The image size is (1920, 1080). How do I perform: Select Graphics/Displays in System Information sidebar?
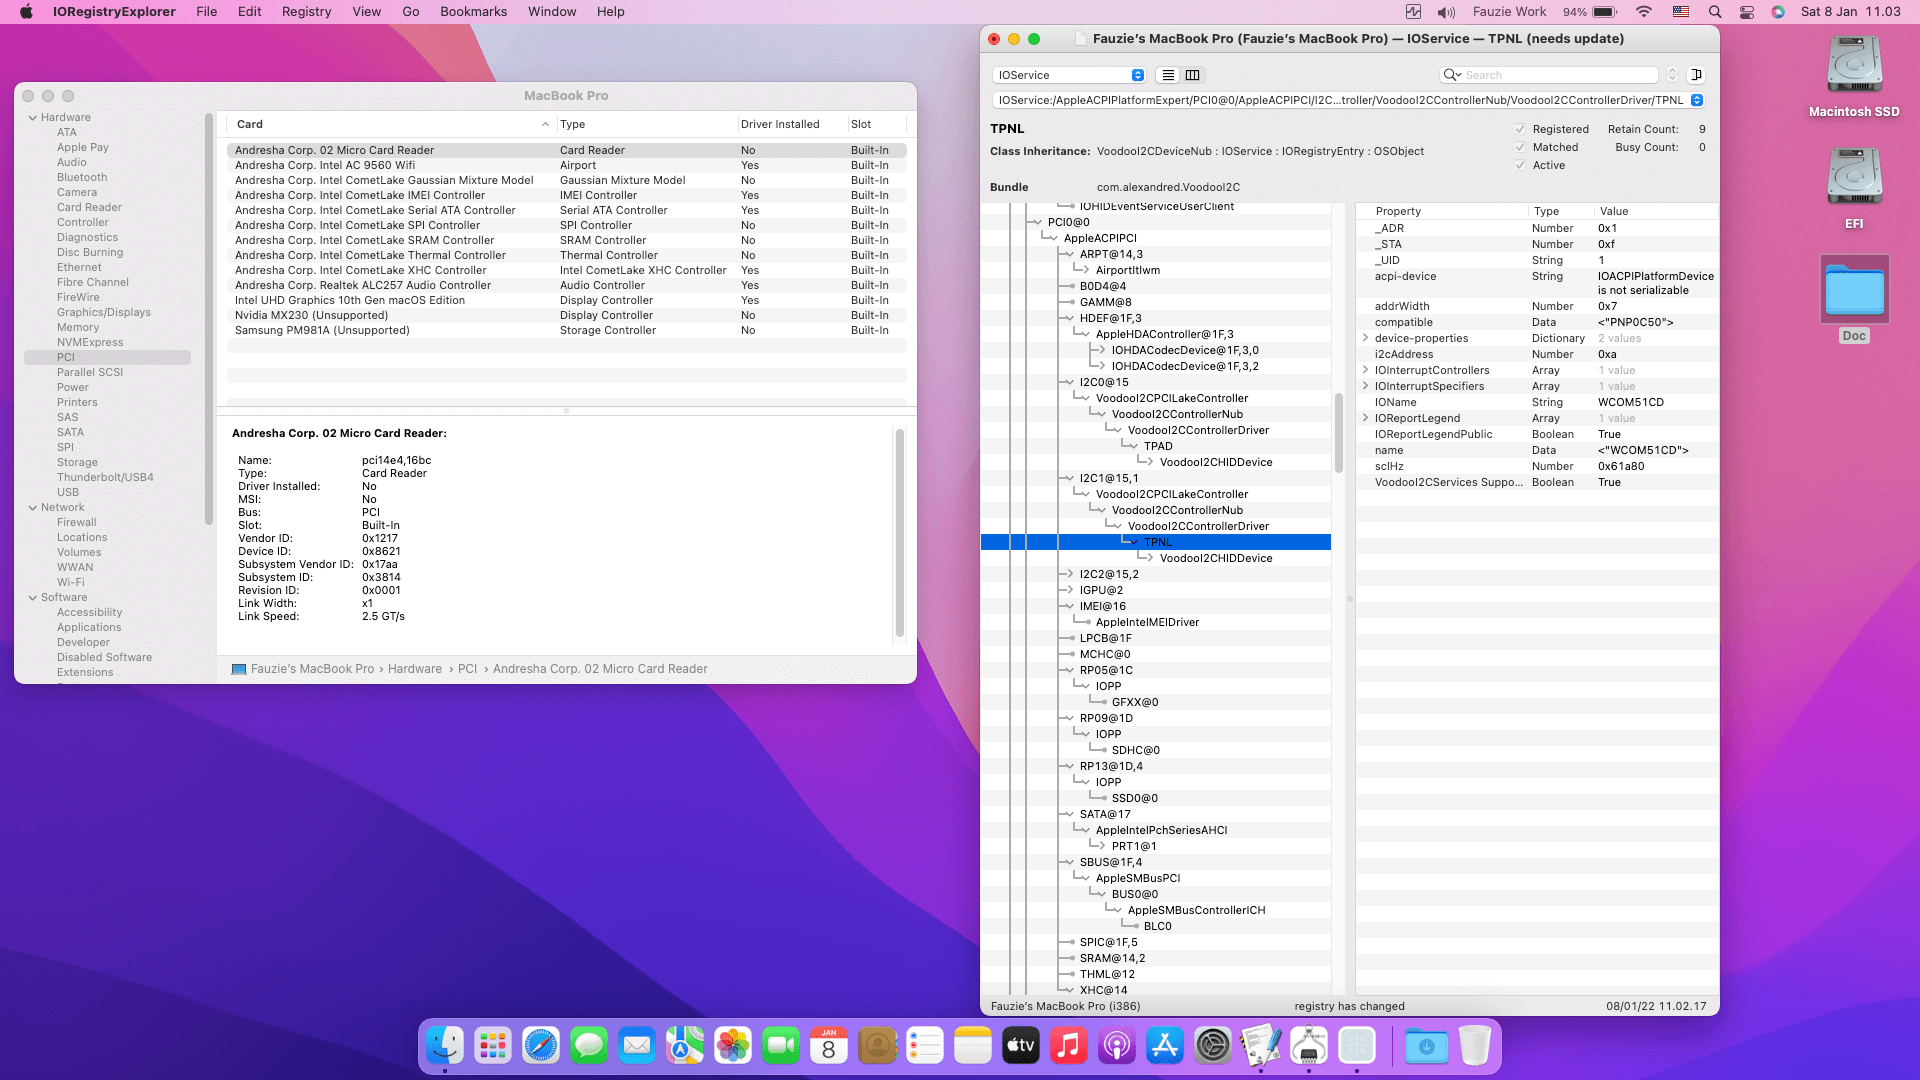104,312
